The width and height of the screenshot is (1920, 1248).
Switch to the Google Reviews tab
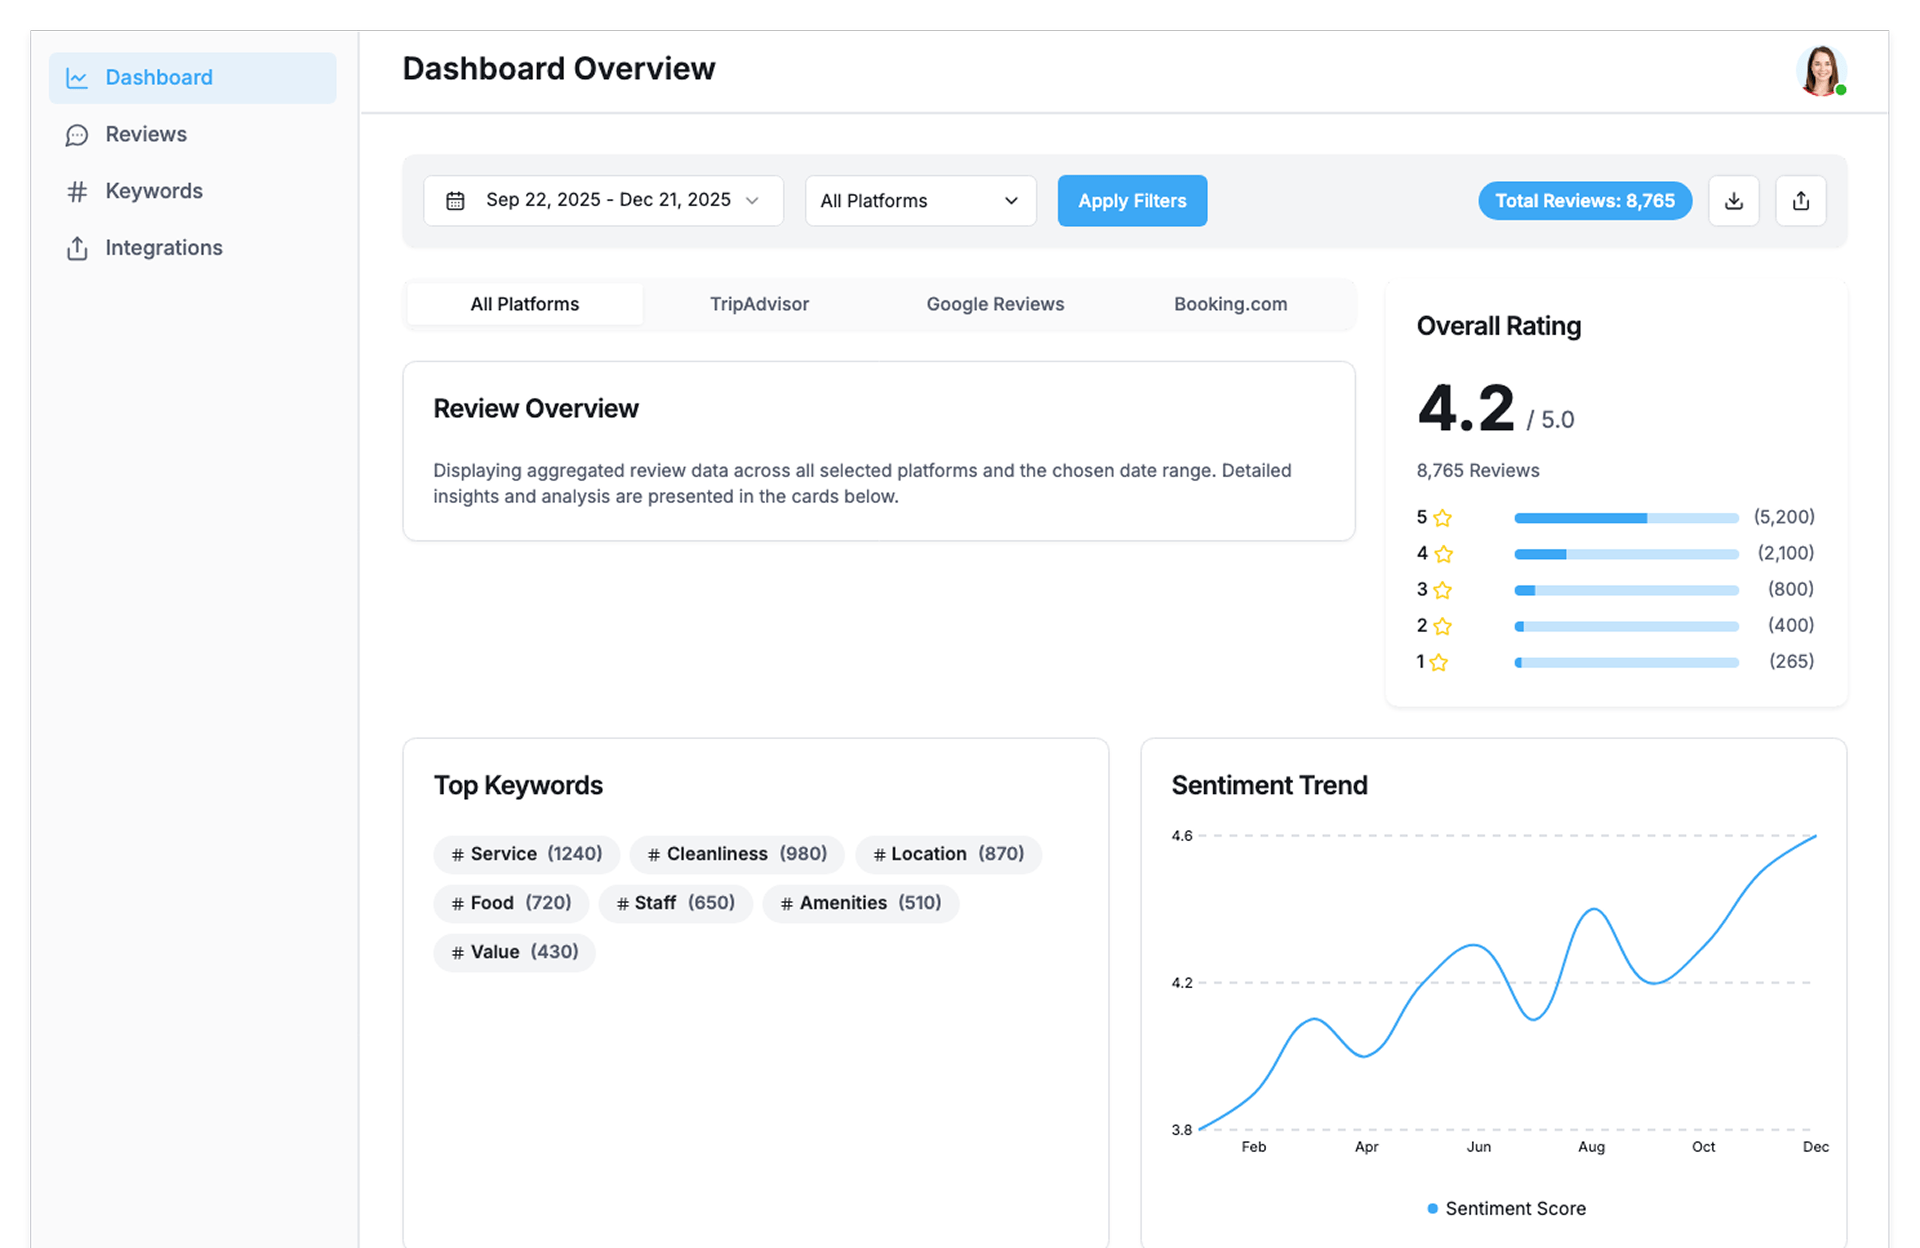[995, 304]
